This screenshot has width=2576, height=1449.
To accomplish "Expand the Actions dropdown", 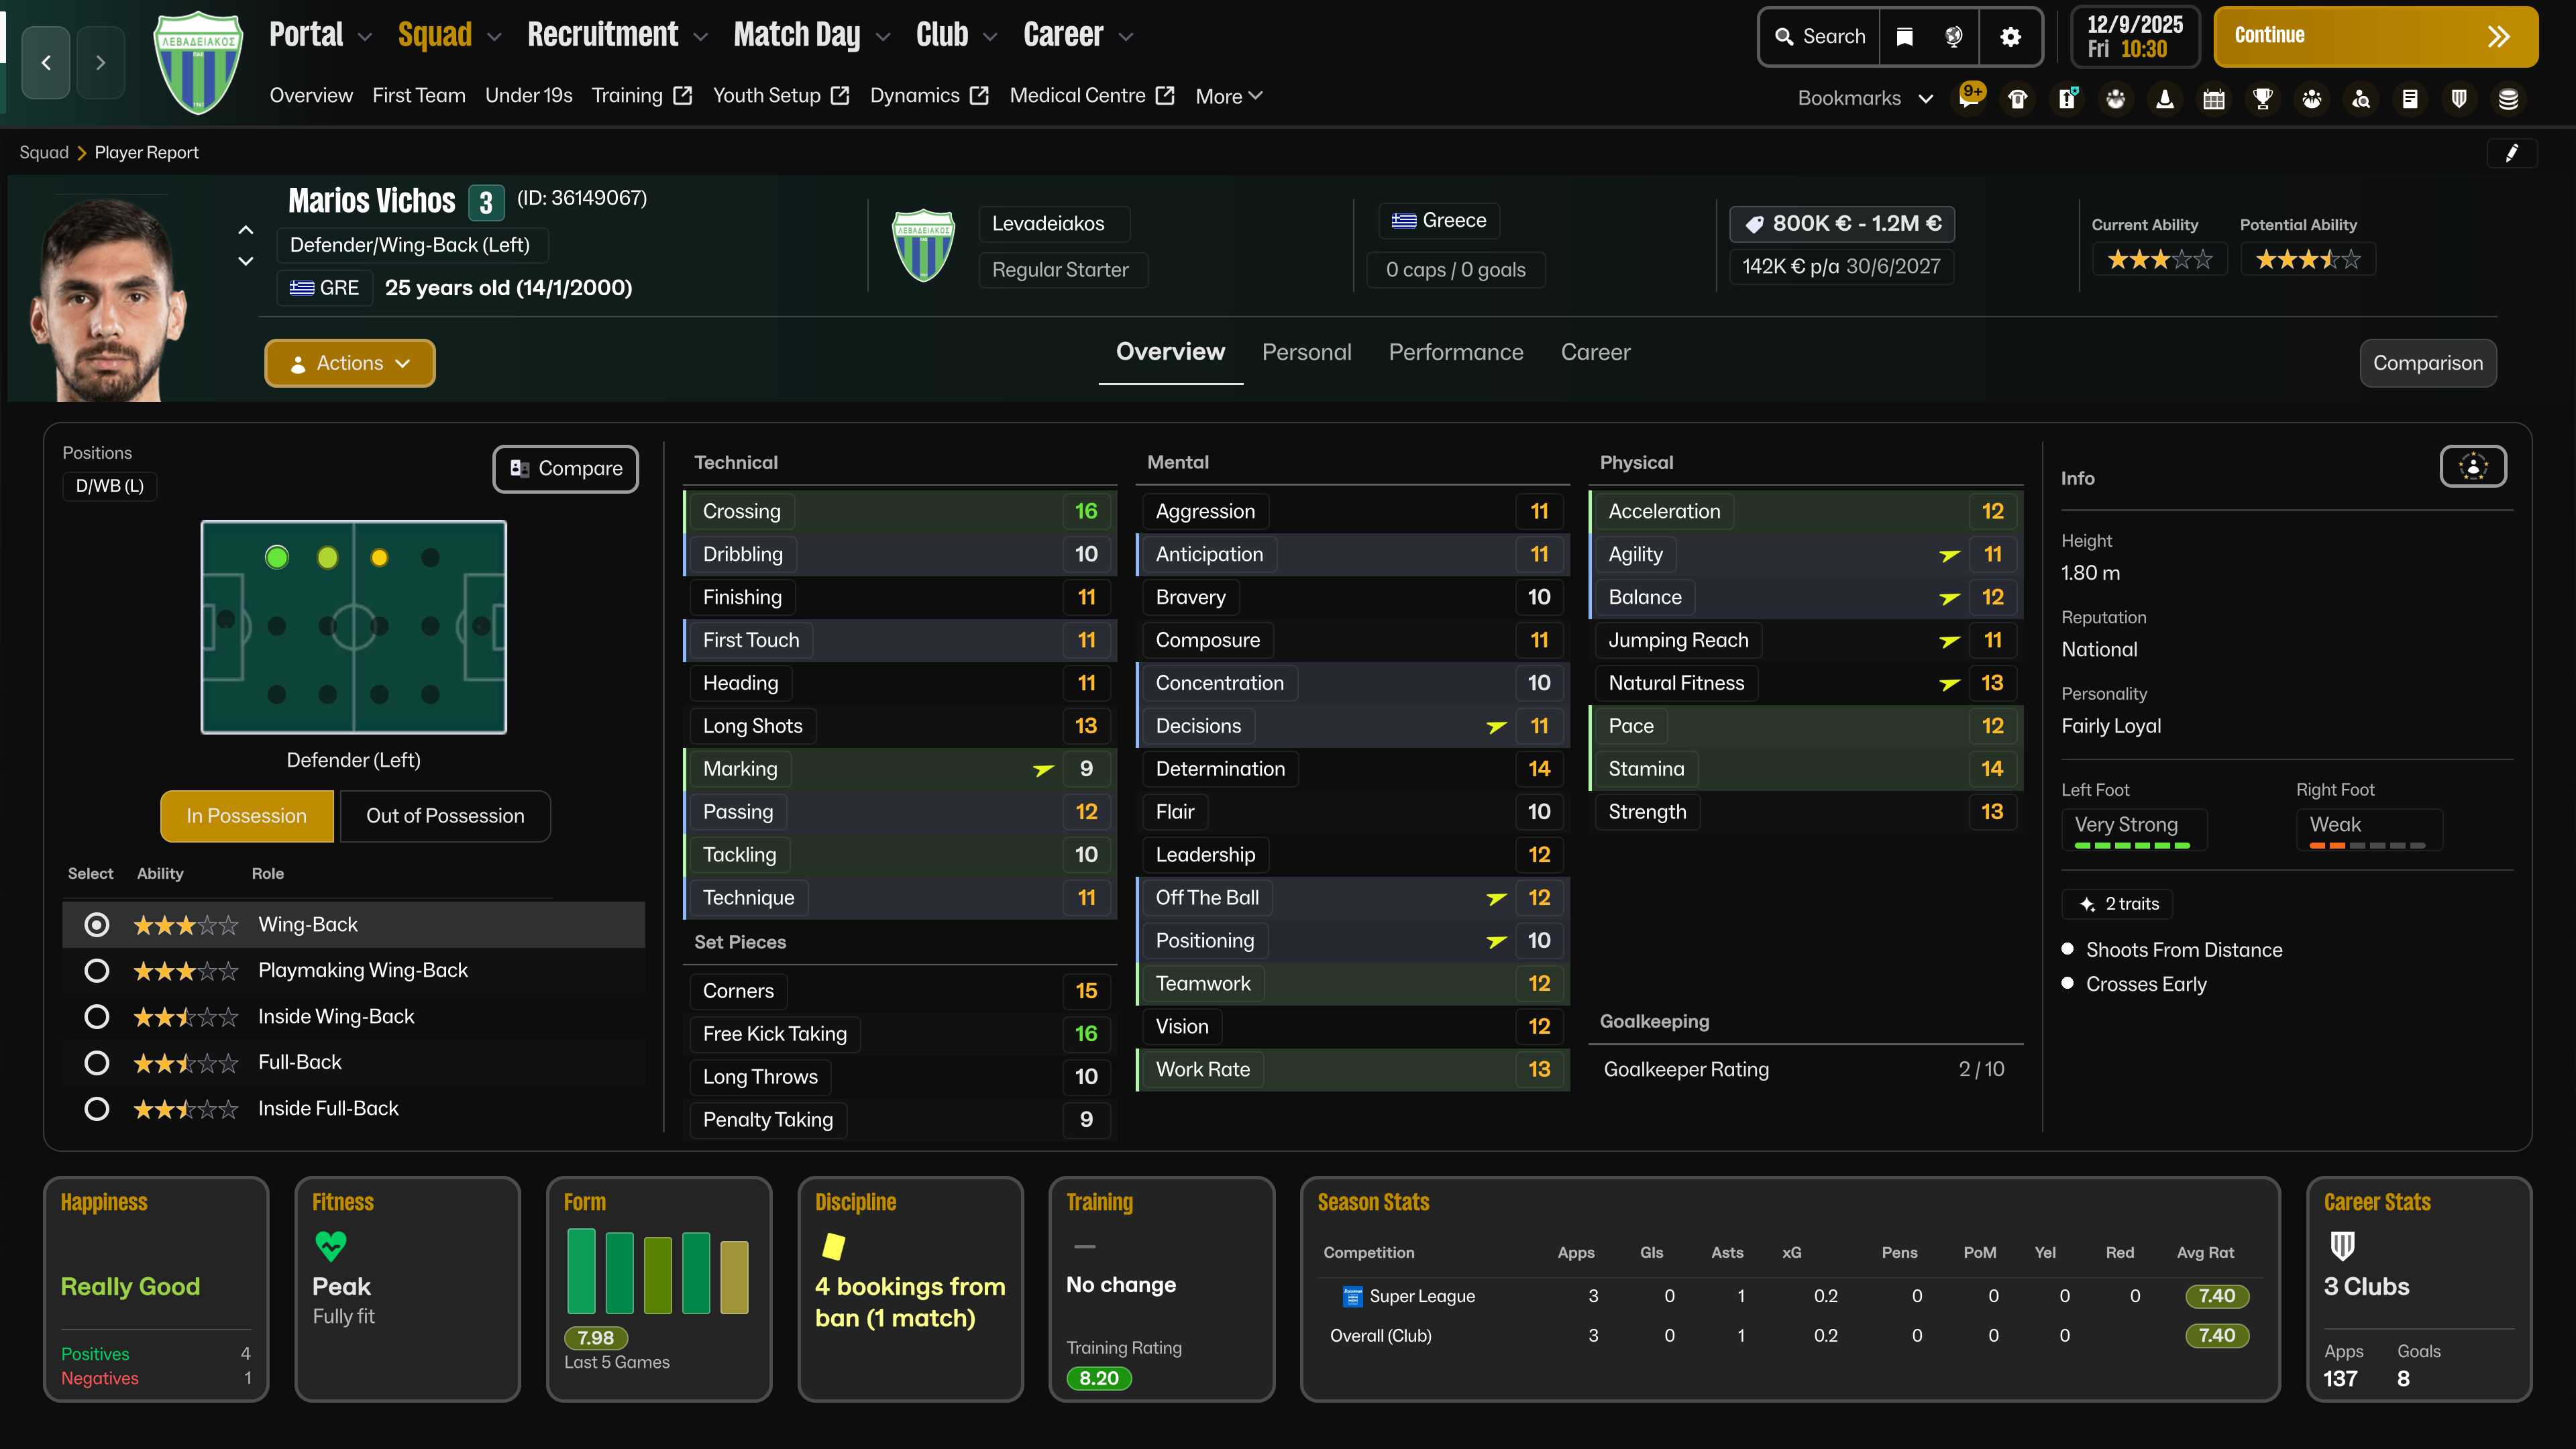I will click(349, 363).
